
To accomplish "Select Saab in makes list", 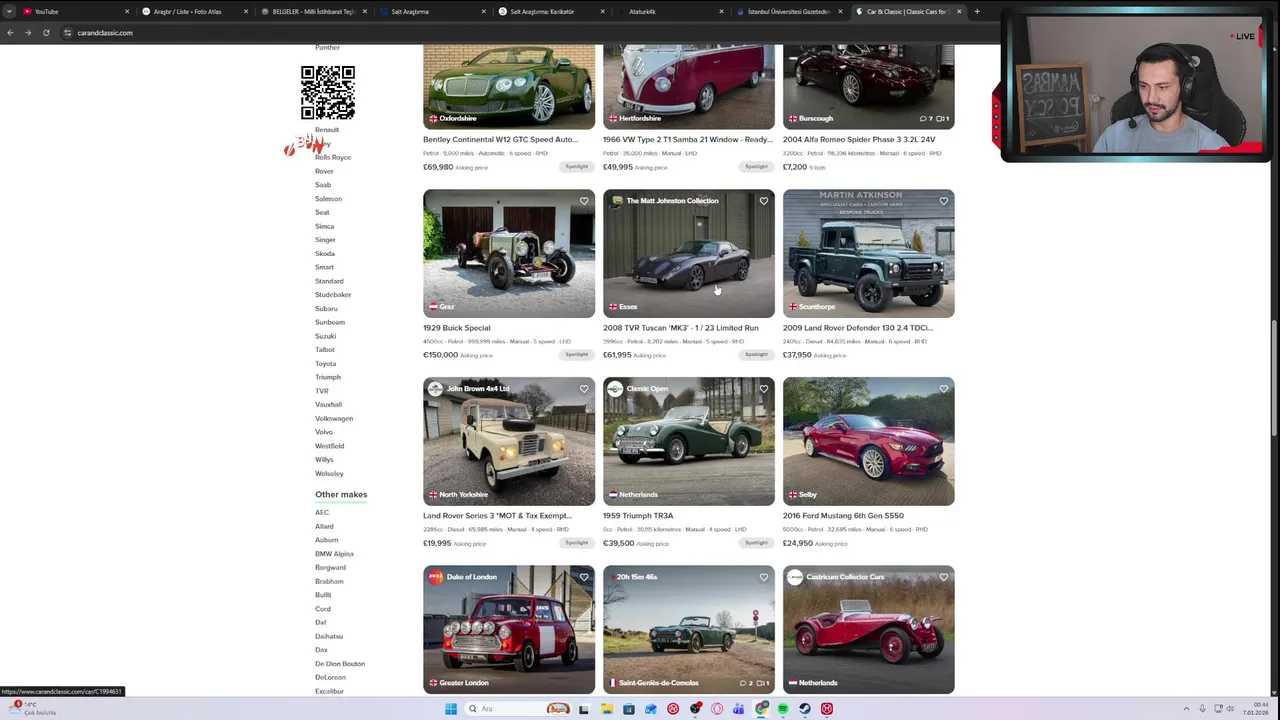I will (323, 185).
